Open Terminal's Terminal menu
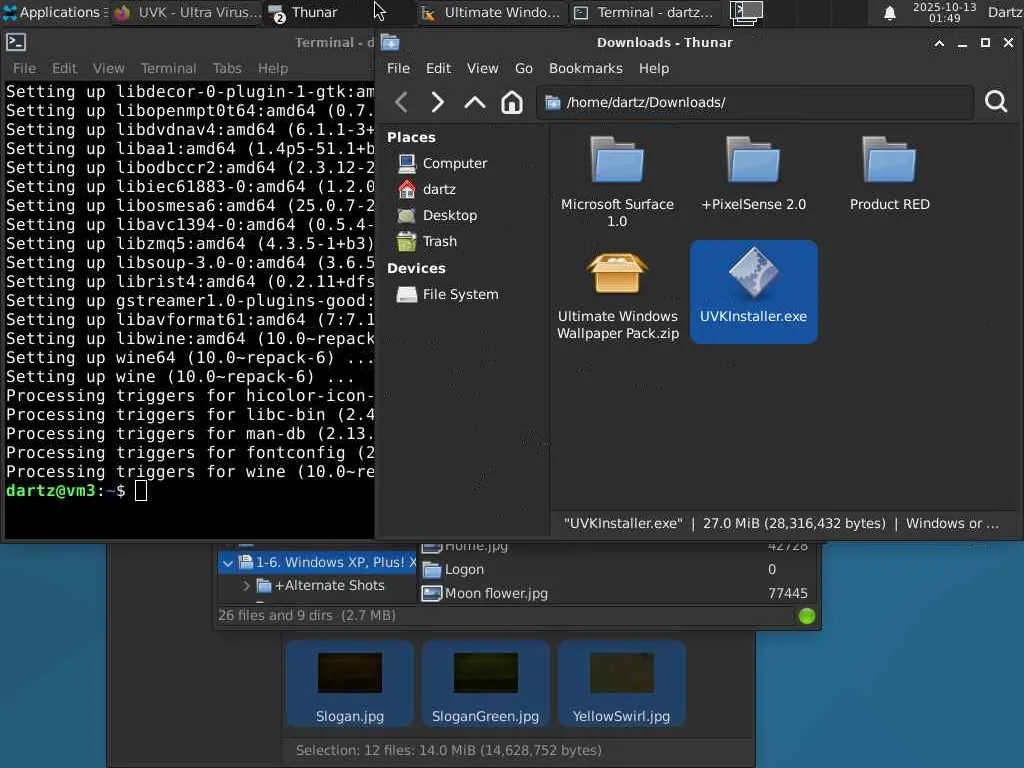This screenshot has height=768, width=1024. click(x=168, y=69)
